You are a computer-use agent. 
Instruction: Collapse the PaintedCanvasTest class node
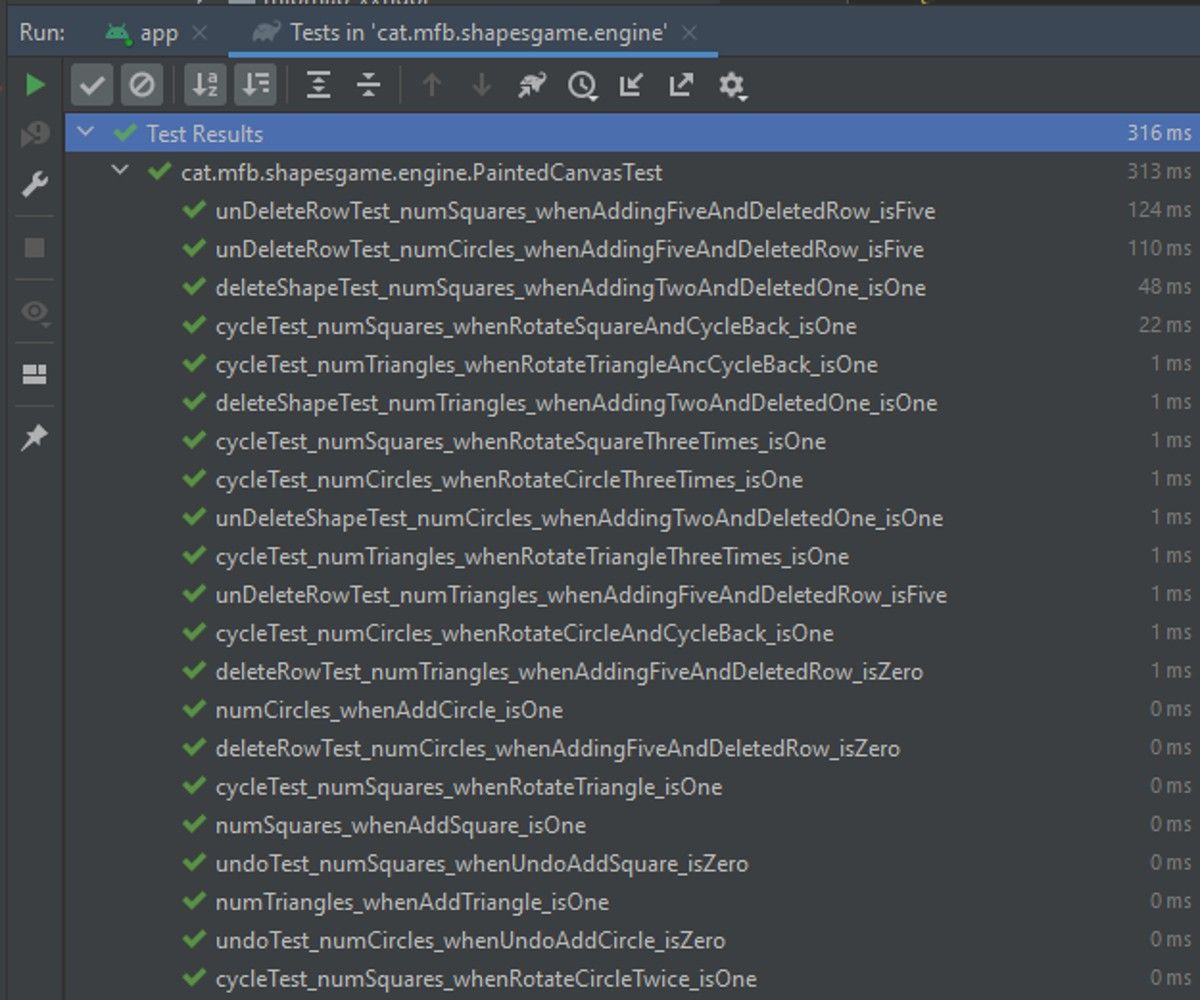click(120, 172)
